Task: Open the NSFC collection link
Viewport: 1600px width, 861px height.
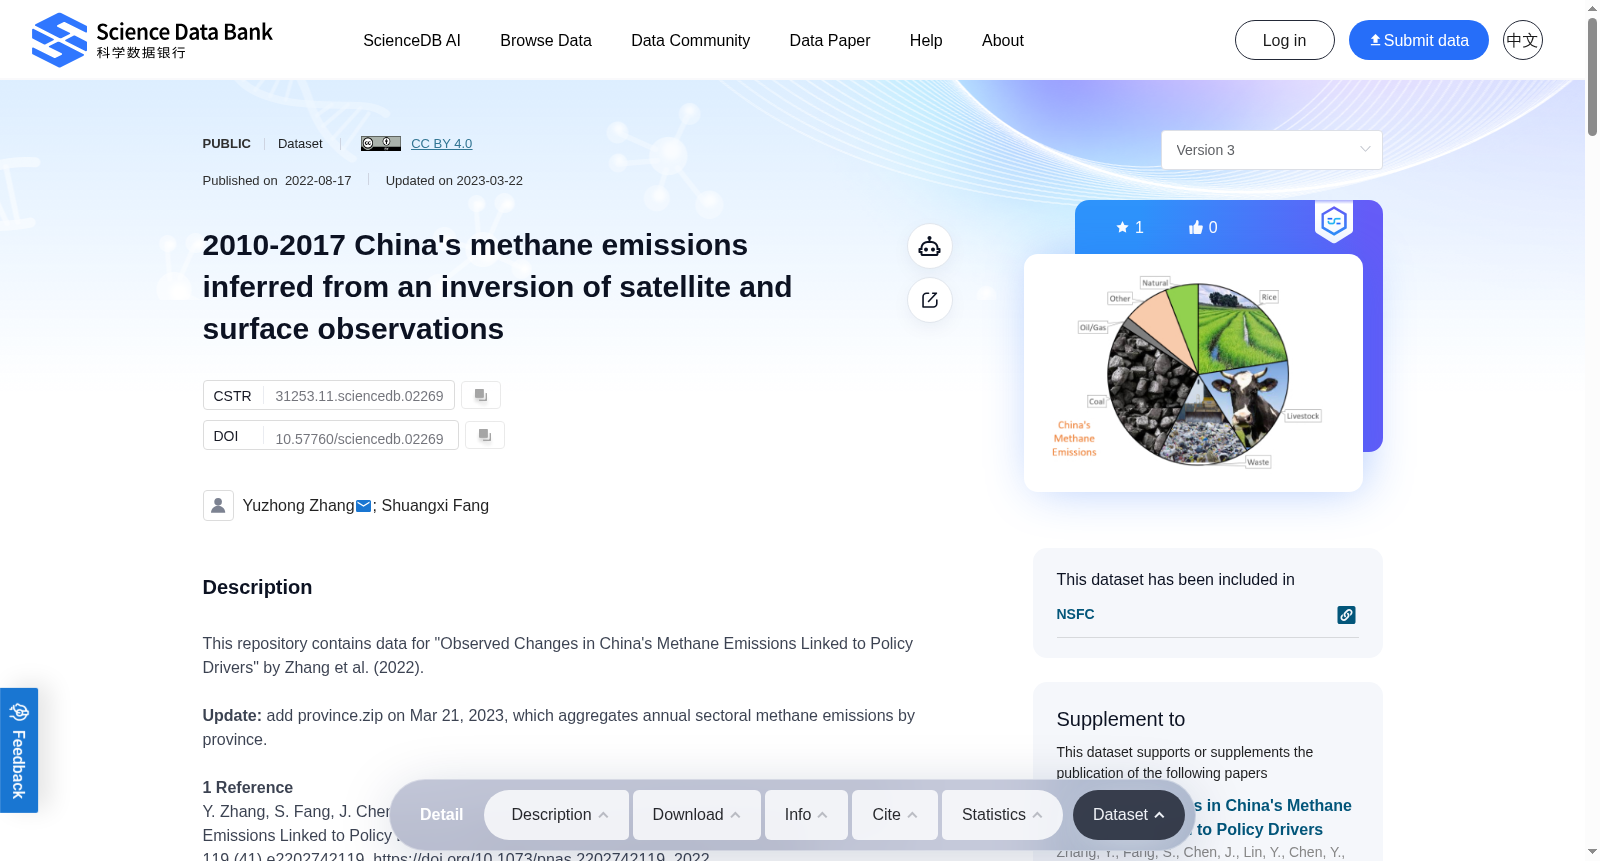Action: click(x=1075, y=614)
